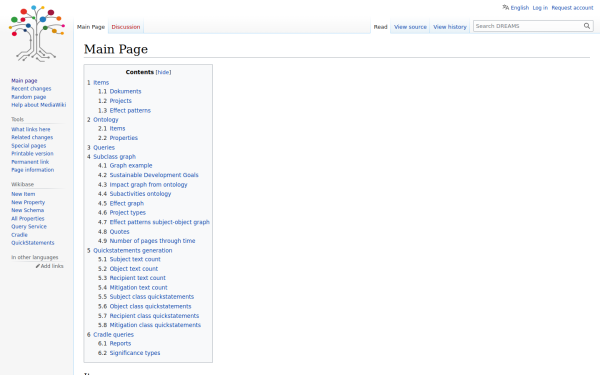Select the Read tab
The height and width of the screenshot is (375, 600).
coord(380,27)
